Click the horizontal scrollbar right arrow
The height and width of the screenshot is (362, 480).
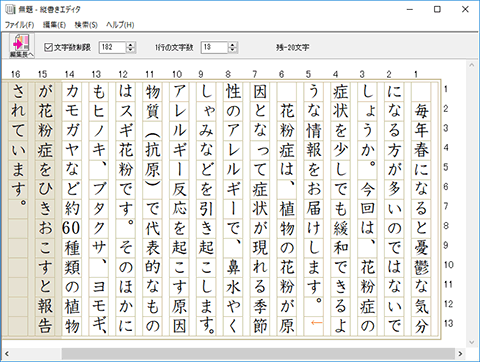tap(461, 354)
